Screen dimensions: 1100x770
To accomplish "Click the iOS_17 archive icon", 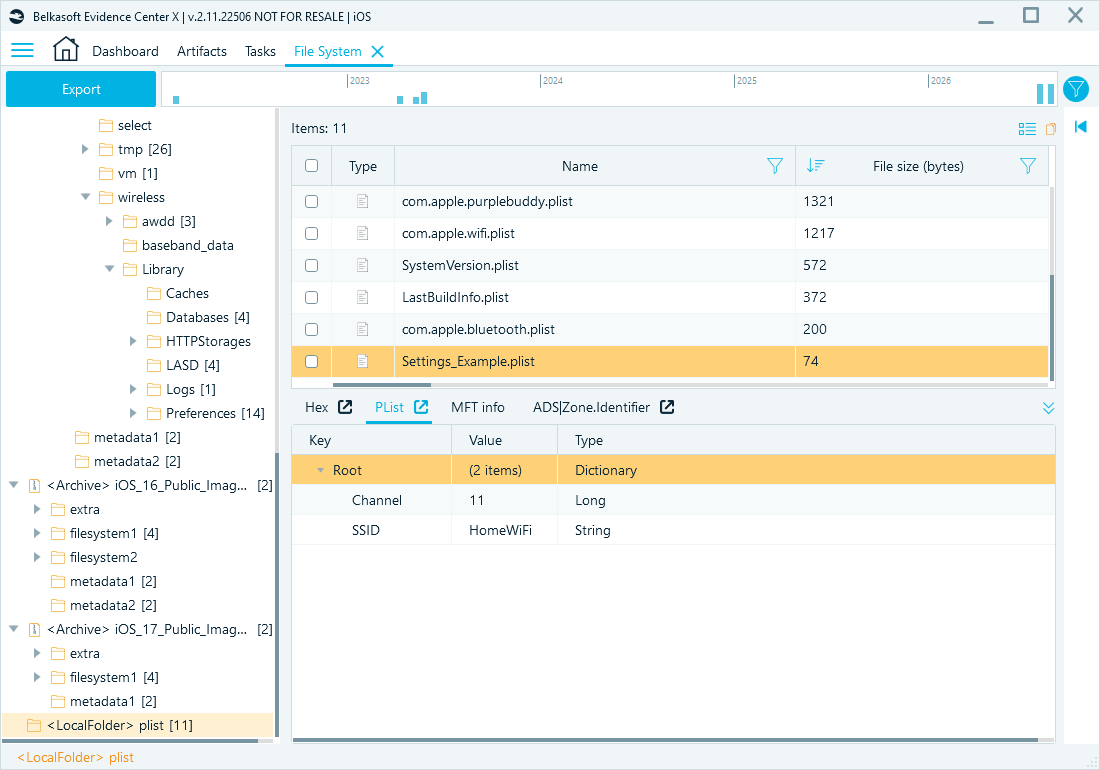I will (x=34, y=629).
